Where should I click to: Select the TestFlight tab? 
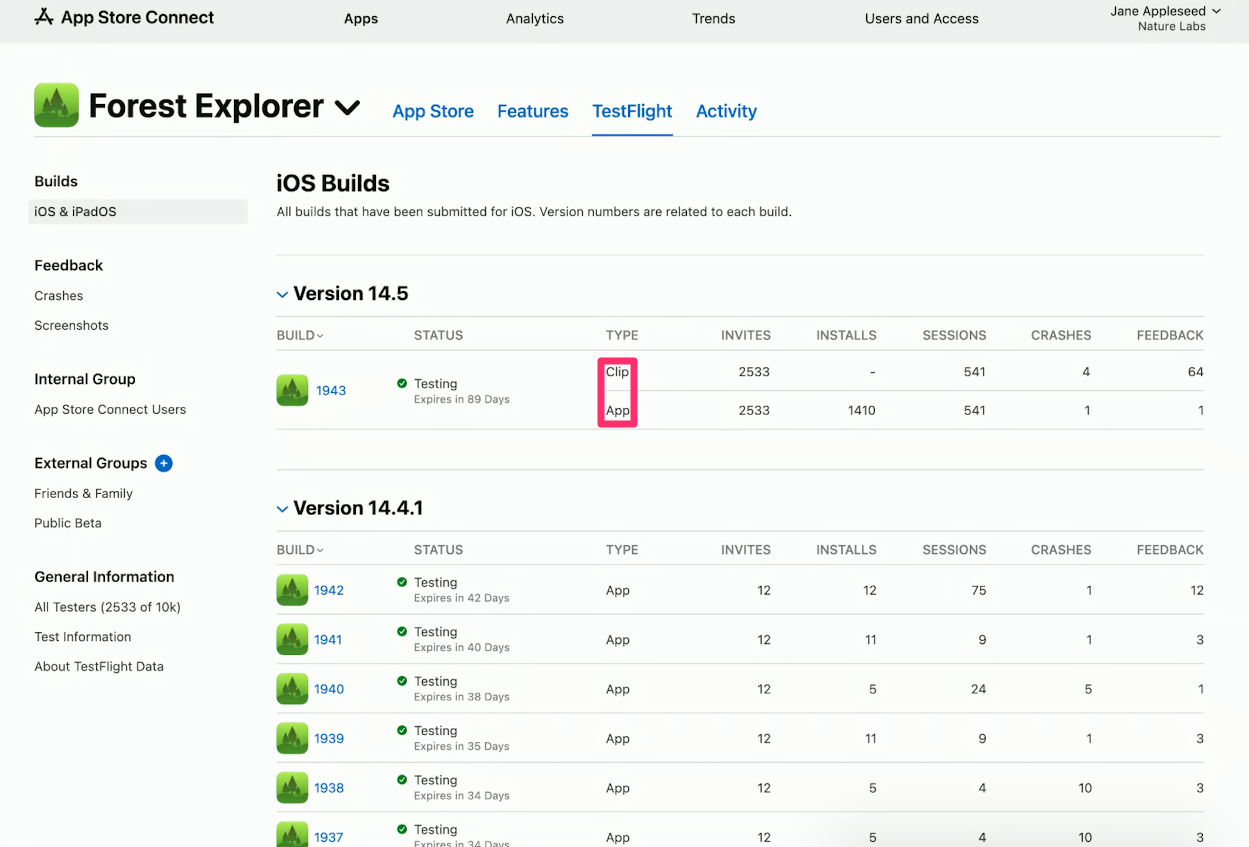[x=632, y=111]
